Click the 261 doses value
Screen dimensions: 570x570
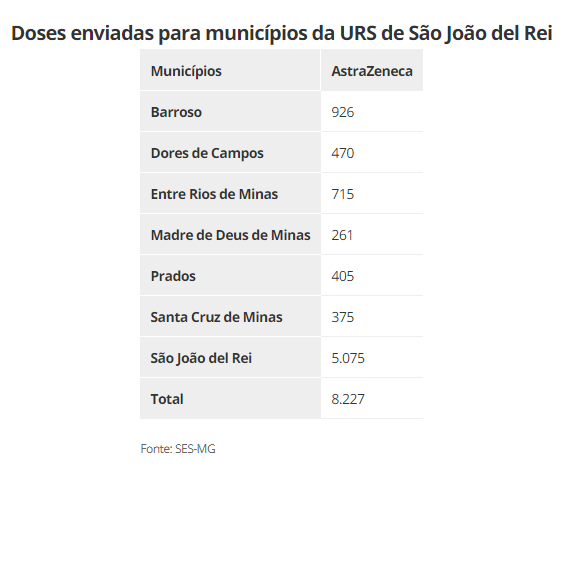(342, 235)
